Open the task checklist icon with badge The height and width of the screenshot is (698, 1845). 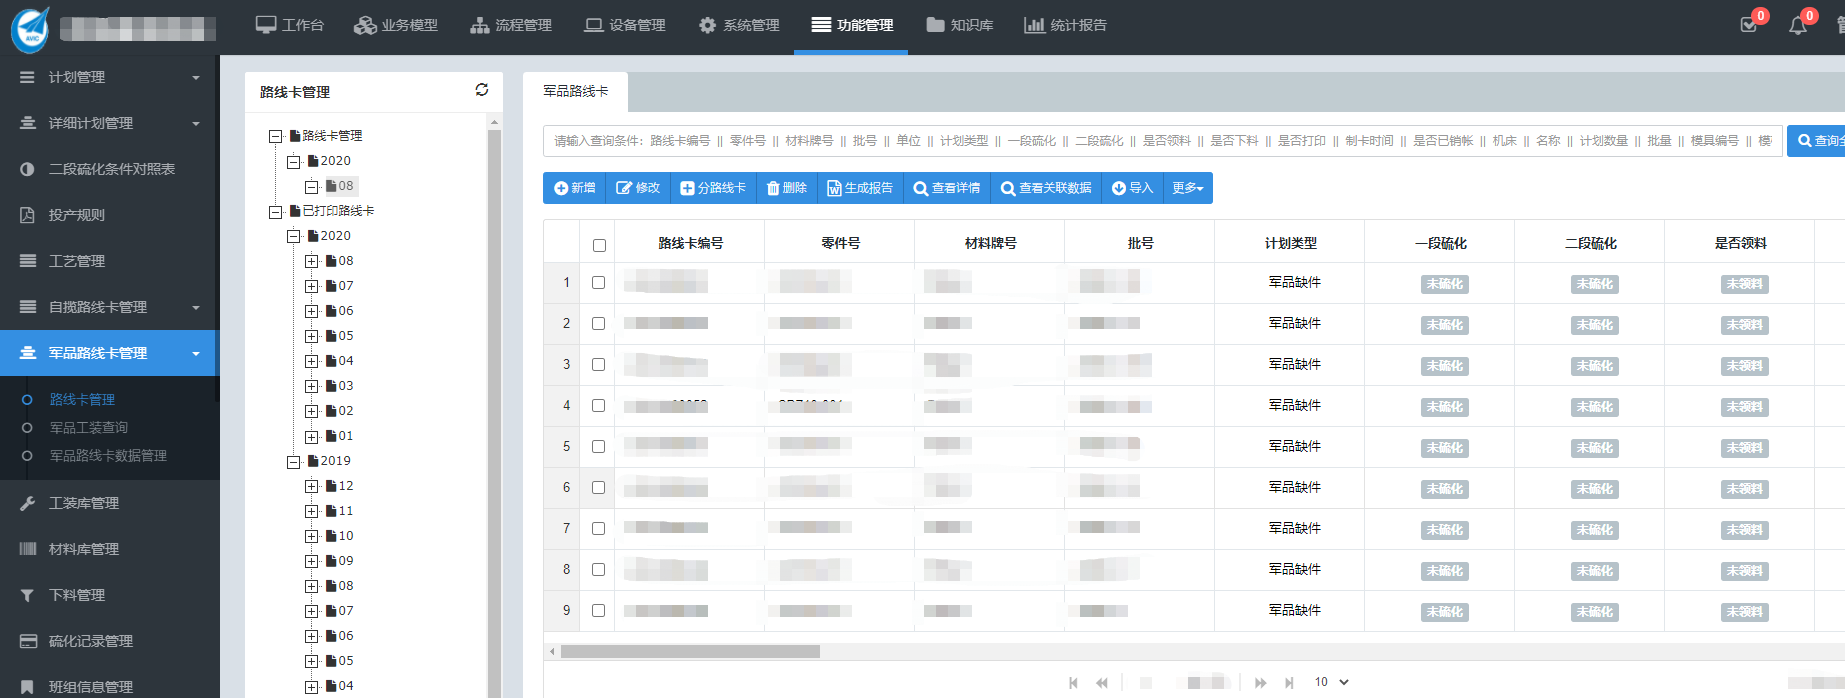coord(1749,25)
